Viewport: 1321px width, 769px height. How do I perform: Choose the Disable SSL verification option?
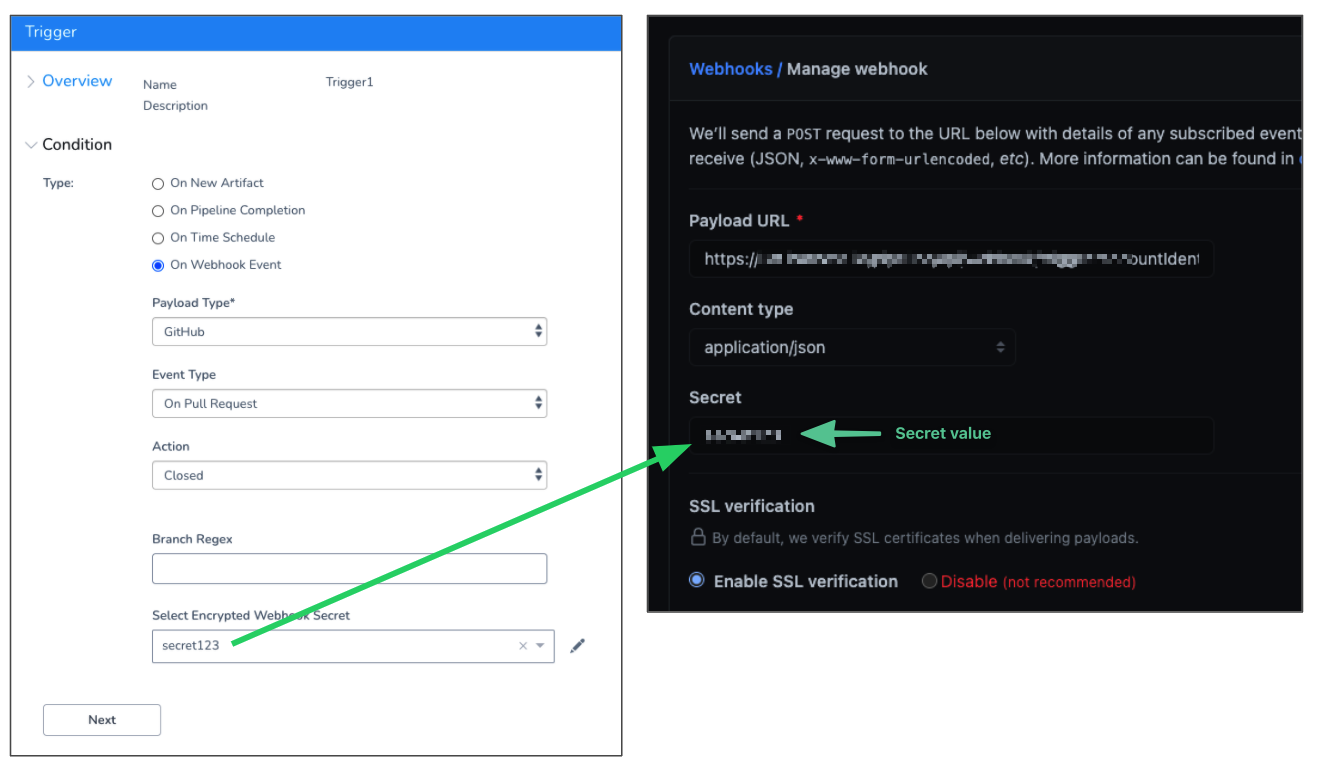click(929, 581)
